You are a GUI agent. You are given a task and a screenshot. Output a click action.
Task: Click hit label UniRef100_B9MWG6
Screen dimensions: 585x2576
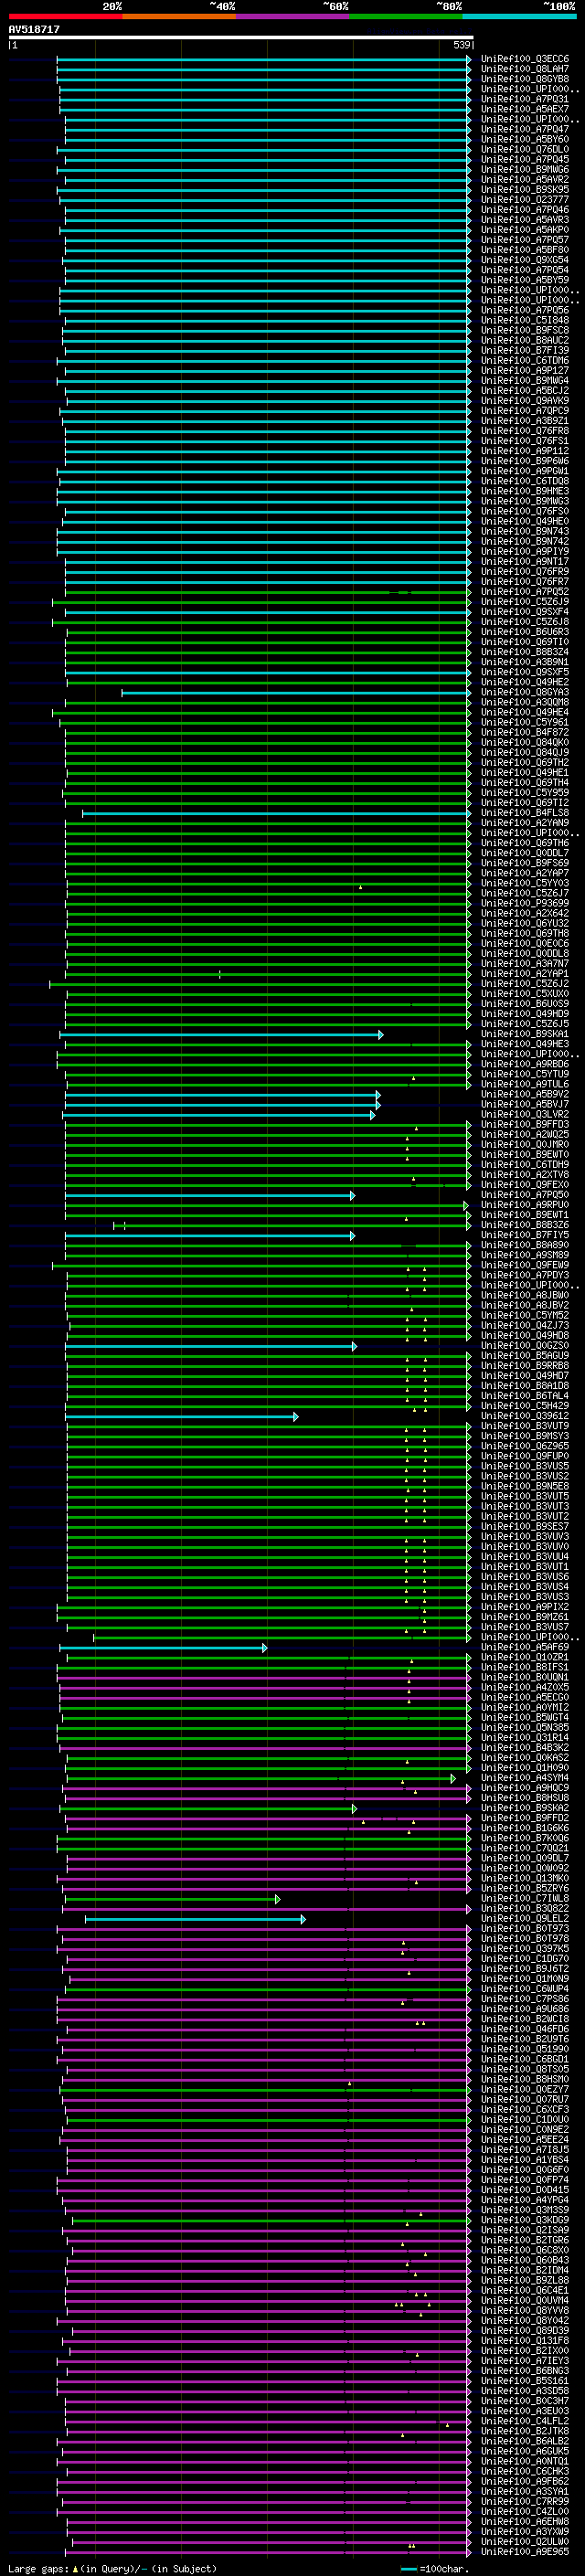(524, 169)
